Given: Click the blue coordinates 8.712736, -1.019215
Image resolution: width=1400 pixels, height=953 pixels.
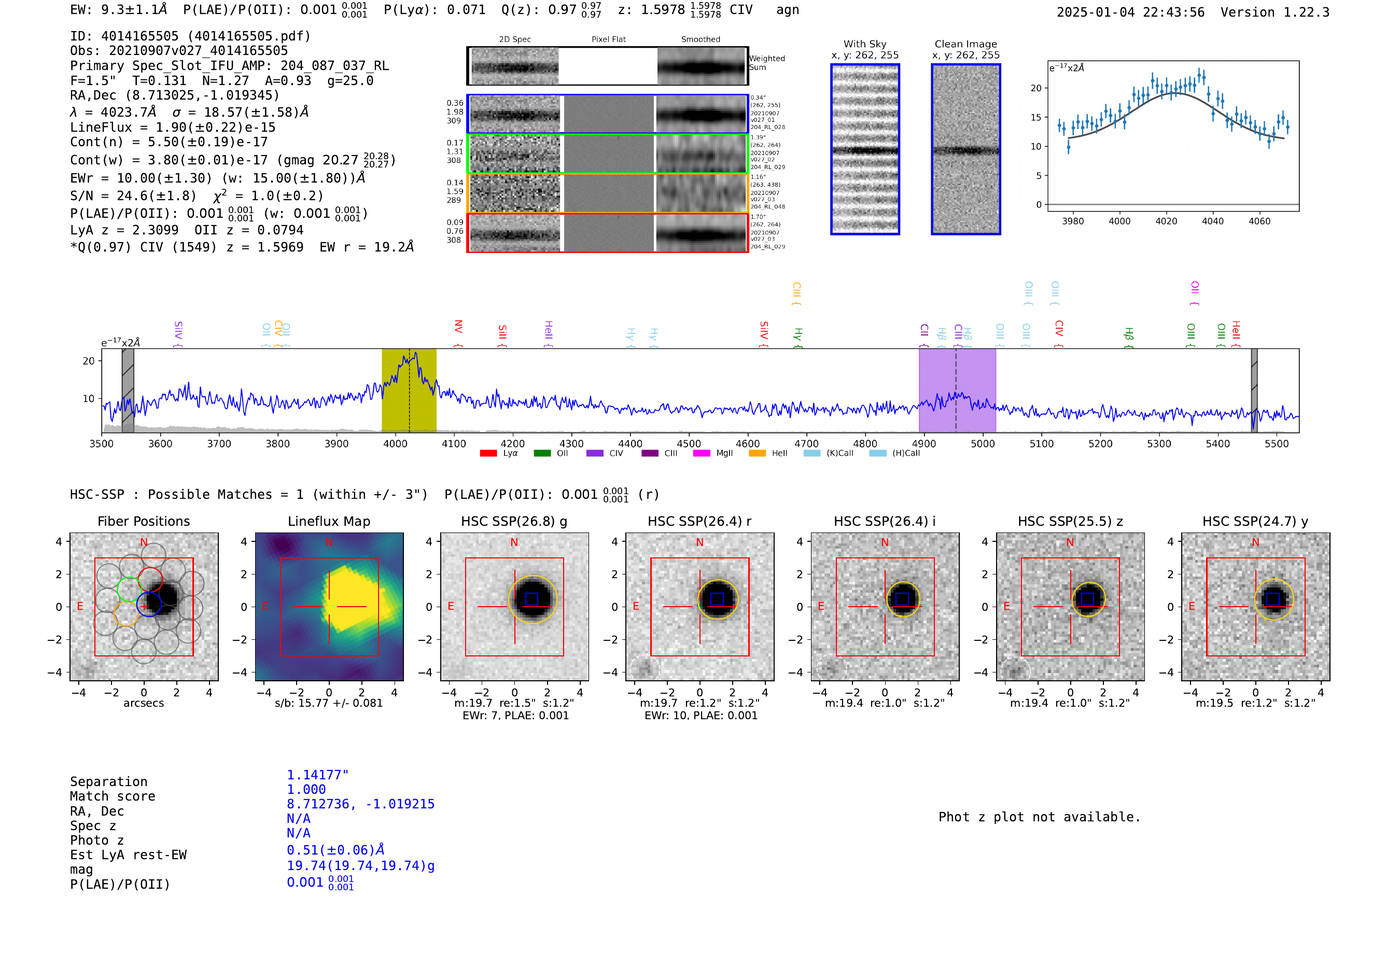Looking at the screenshot, I should (x=361, y=804).
